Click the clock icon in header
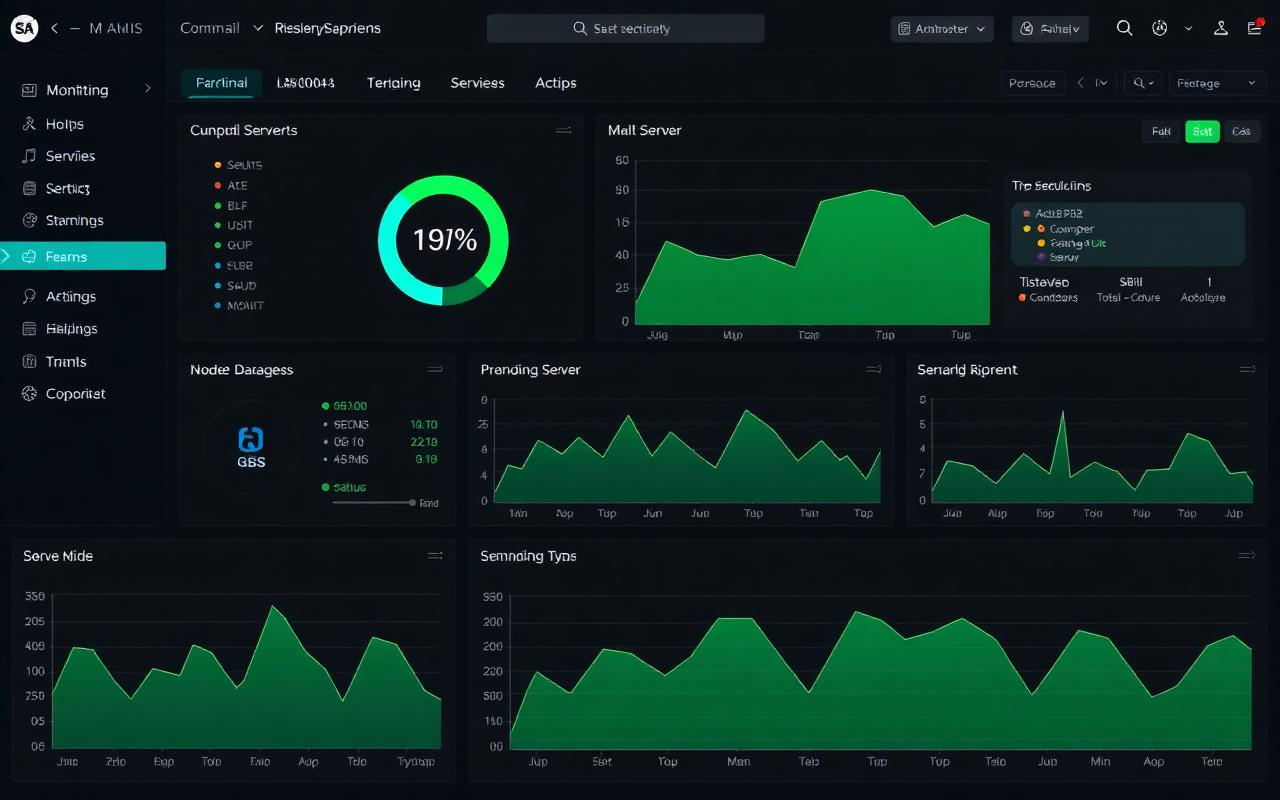1280x800 pixels. point(1160,29)
